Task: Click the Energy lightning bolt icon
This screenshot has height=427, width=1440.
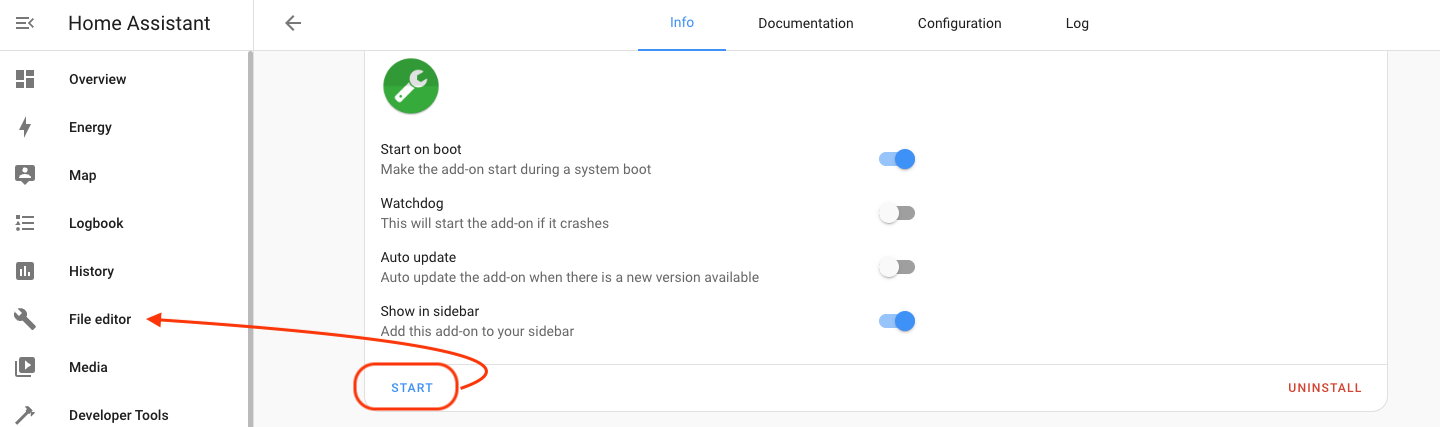Action: click(x=25, y=127)
